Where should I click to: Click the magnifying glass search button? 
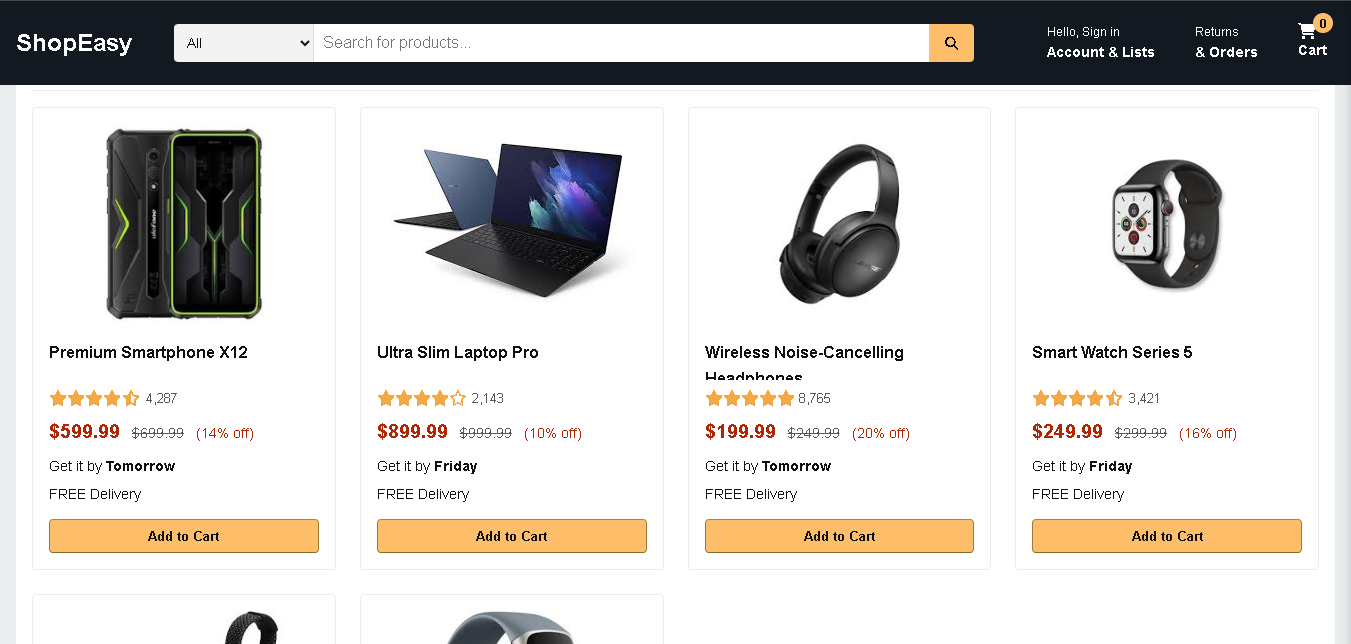pos(951,43)
